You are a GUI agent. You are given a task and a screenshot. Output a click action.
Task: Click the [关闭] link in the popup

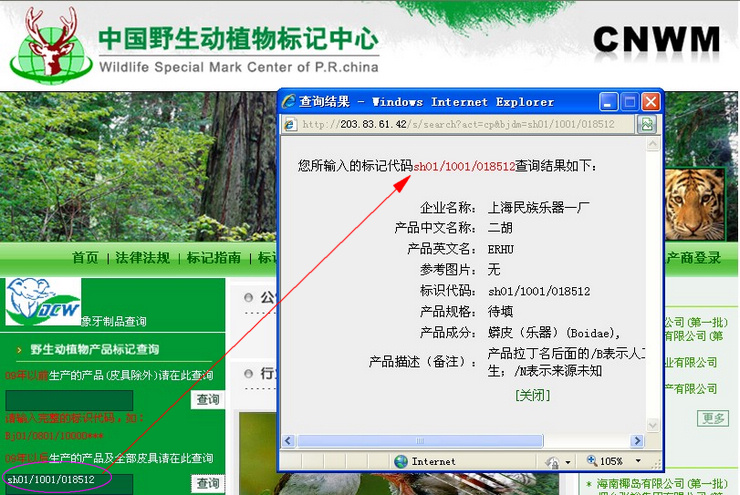tap(532, 395)
